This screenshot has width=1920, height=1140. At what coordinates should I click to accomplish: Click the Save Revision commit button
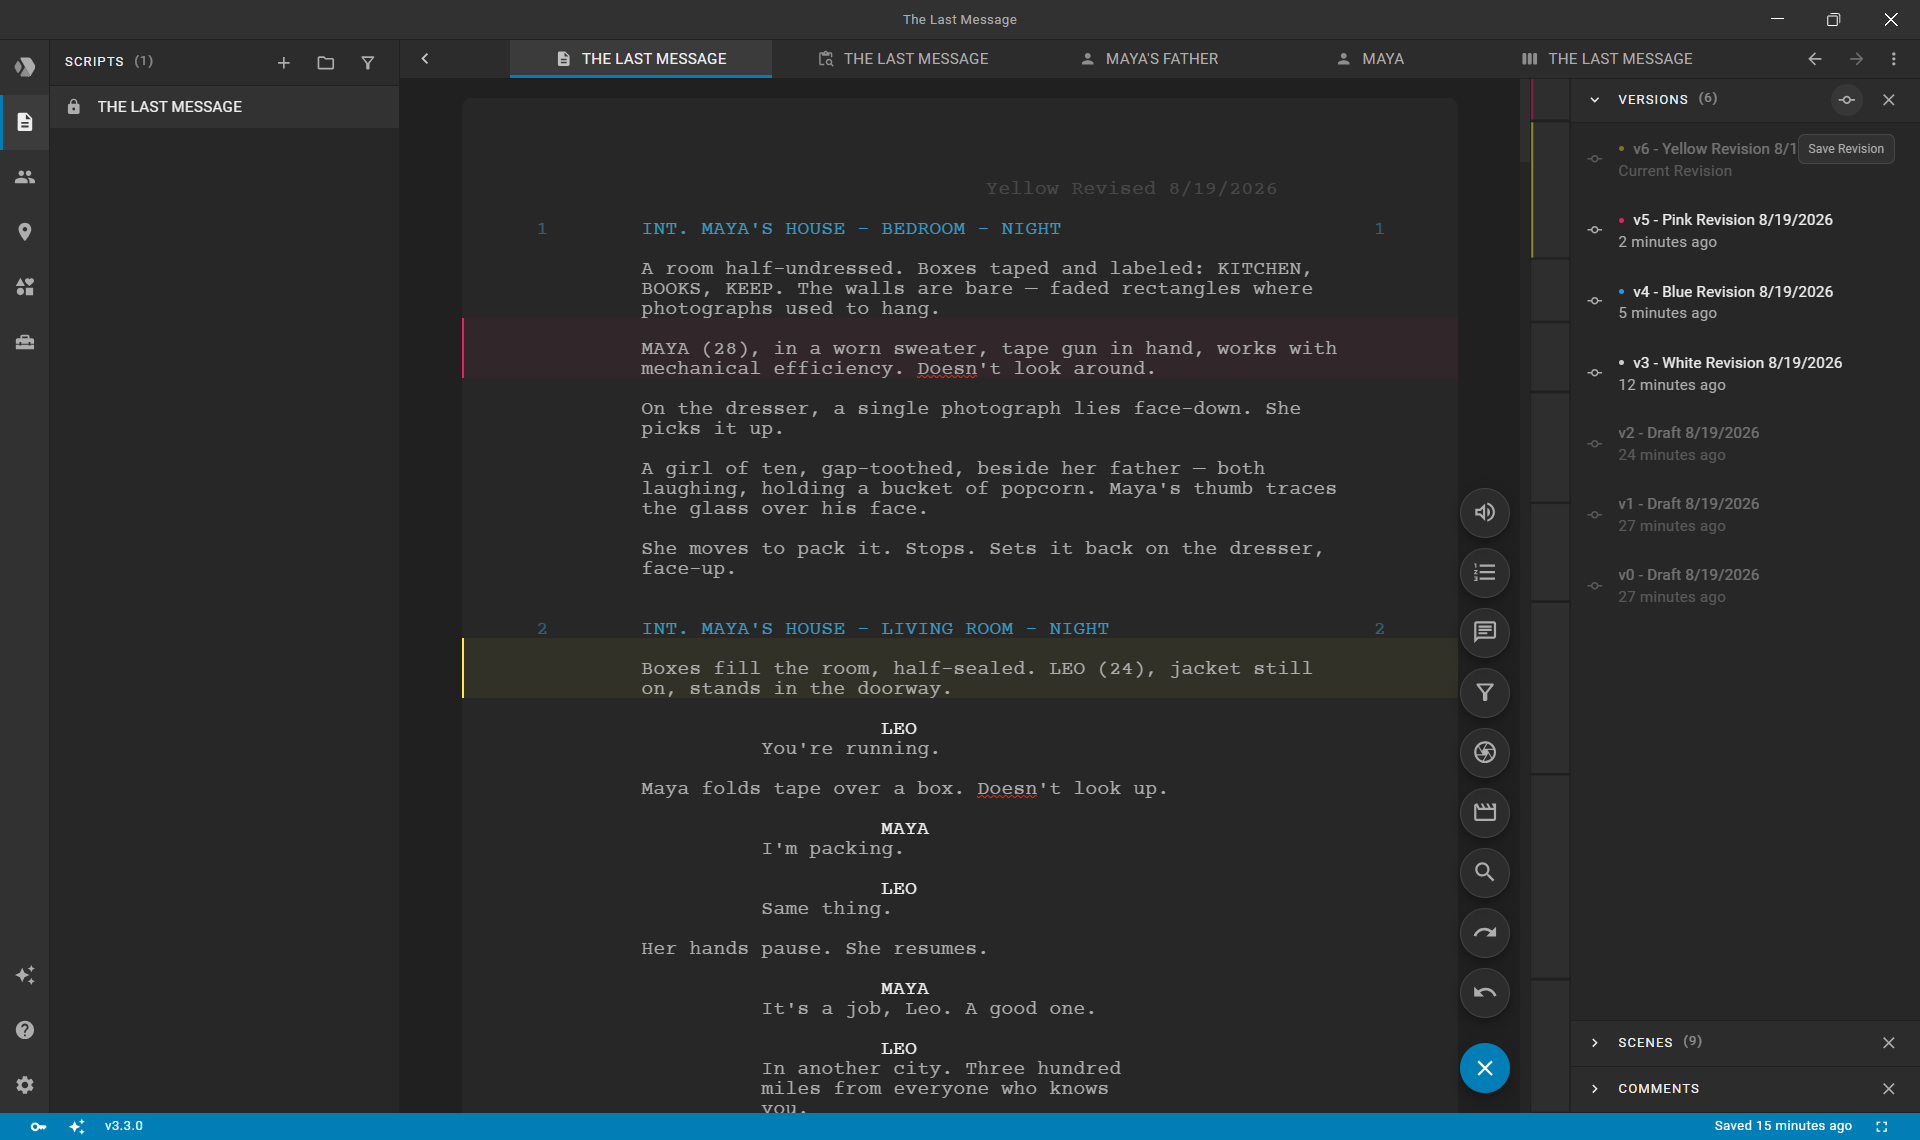point(1847,100)
